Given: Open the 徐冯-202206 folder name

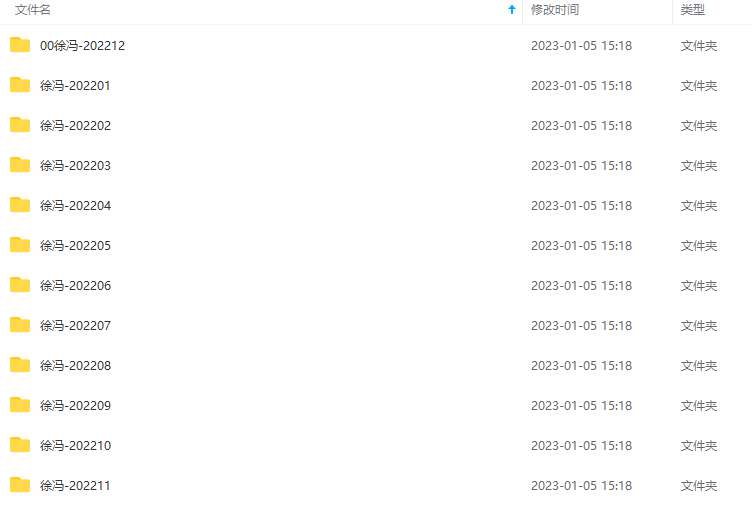Looking at the screenshot, I should (75, 286).
